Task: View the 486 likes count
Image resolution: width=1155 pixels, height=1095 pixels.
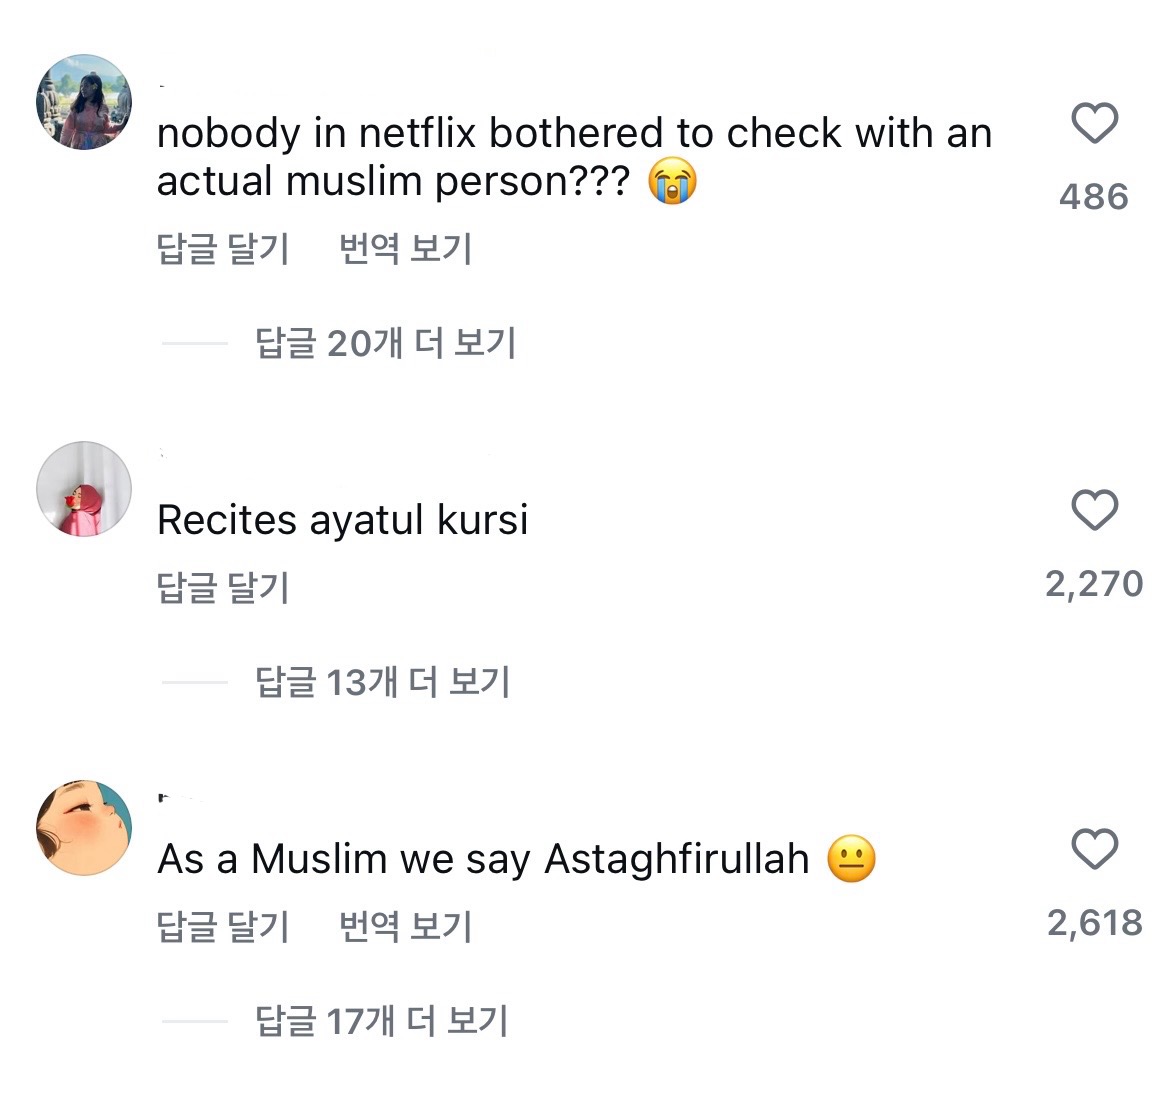Action: 1094,196
